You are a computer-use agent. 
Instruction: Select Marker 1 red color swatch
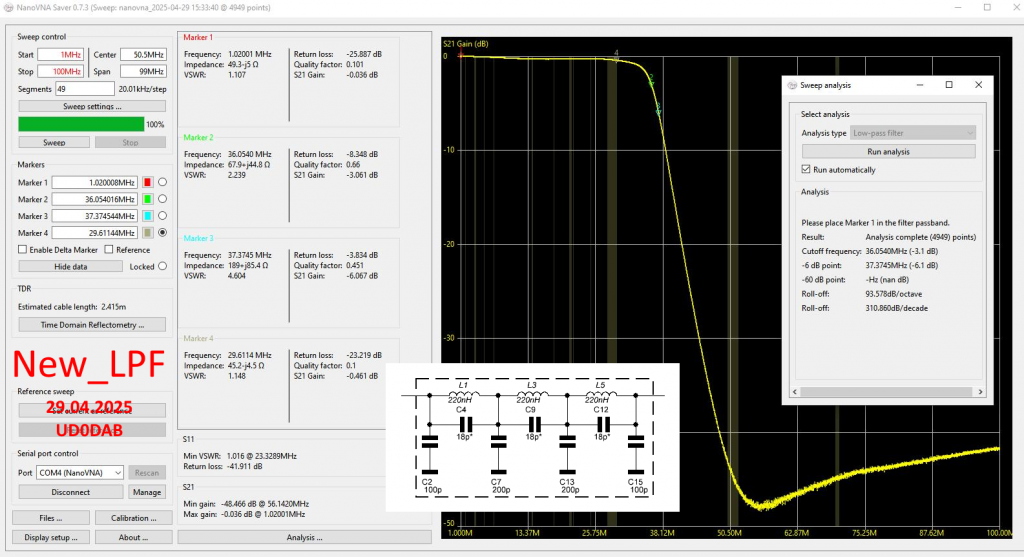point(148,182)
